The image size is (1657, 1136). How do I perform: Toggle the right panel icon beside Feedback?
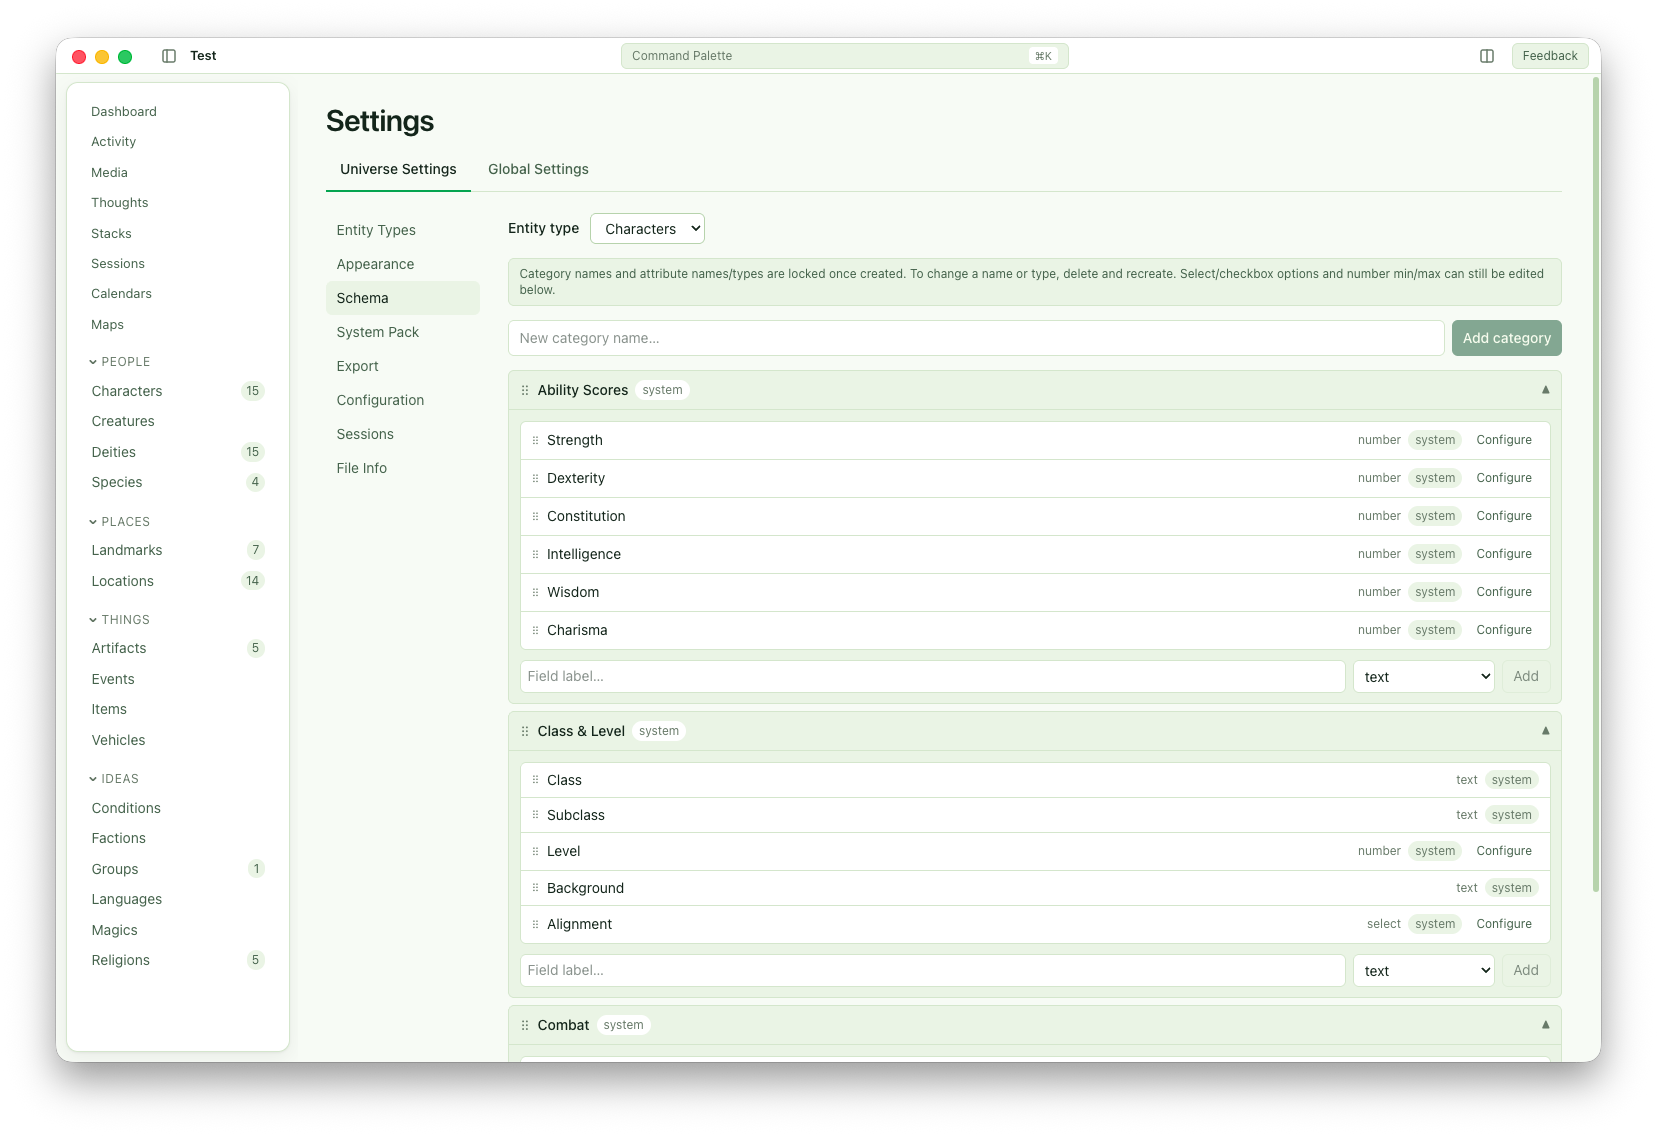(1487, 56)
